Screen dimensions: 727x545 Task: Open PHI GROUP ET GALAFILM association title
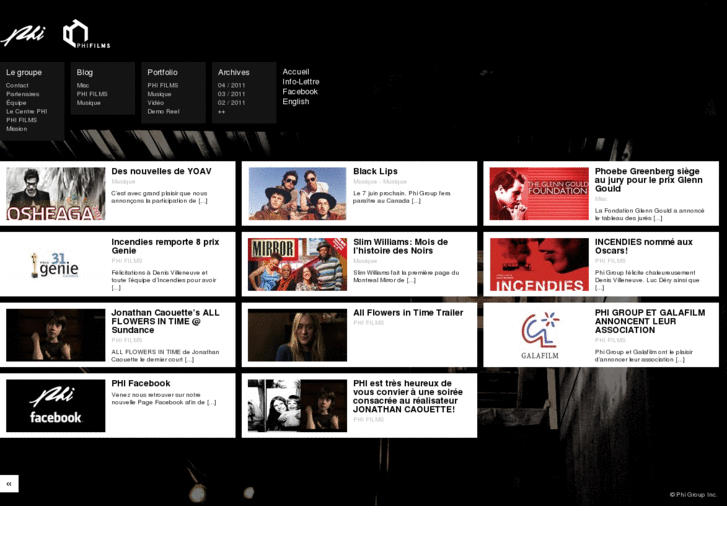[x=650, y=321]
